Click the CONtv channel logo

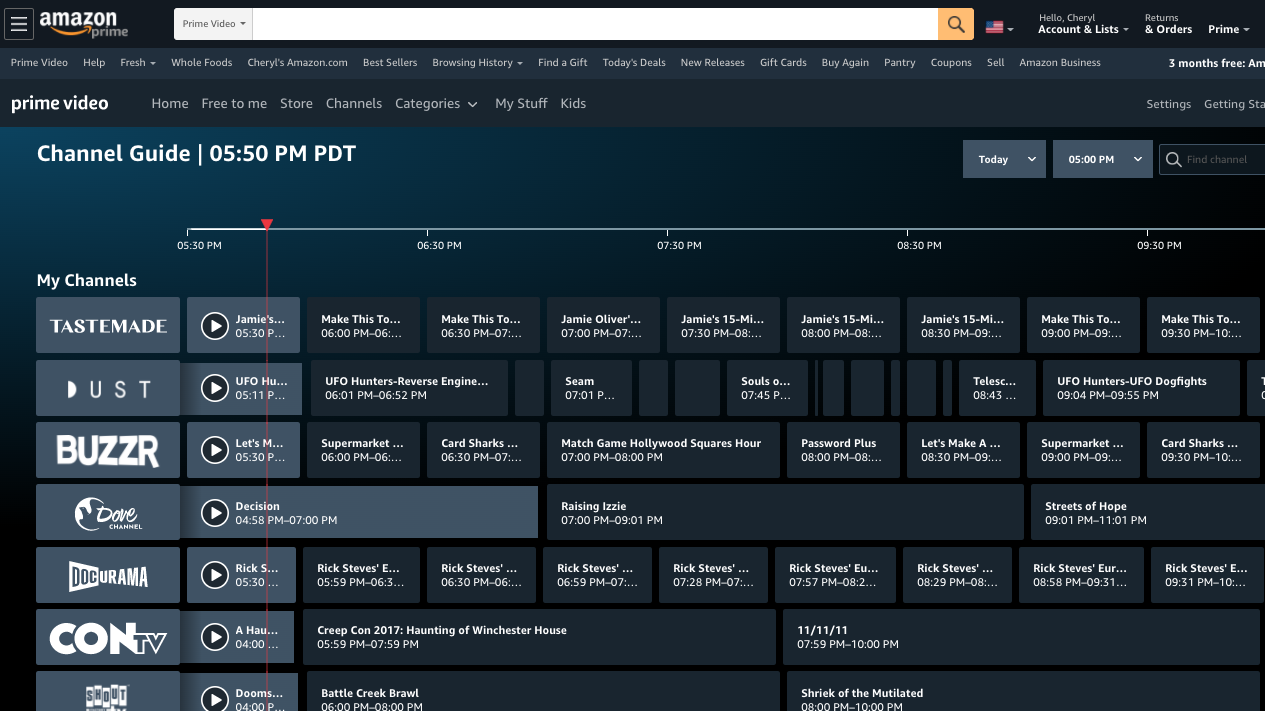108,637
